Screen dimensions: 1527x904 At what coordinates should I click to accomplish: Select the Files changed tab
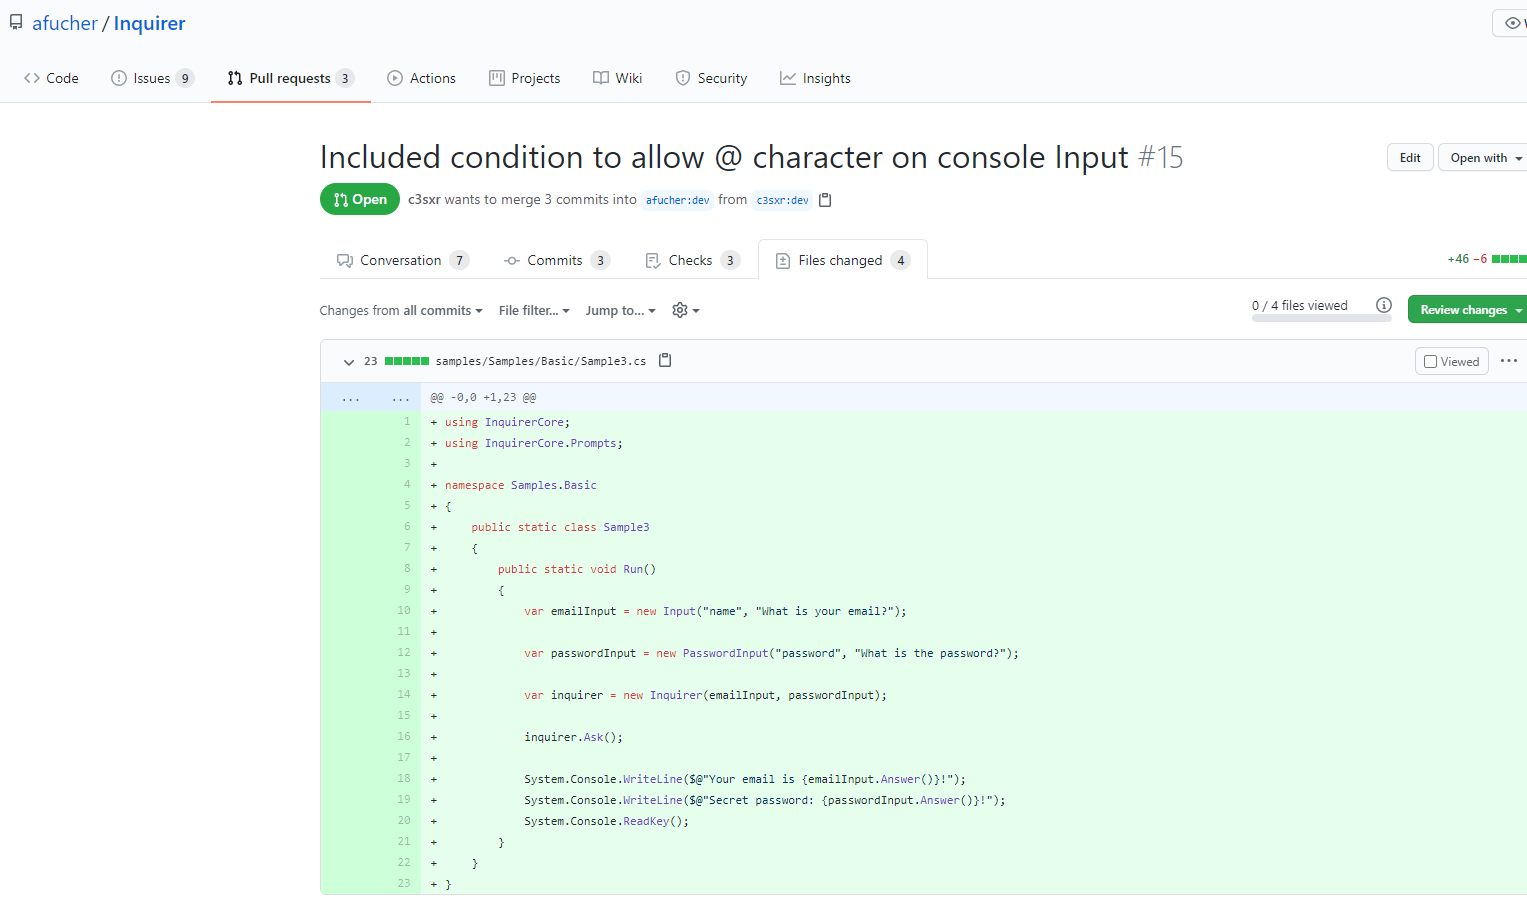843,260
